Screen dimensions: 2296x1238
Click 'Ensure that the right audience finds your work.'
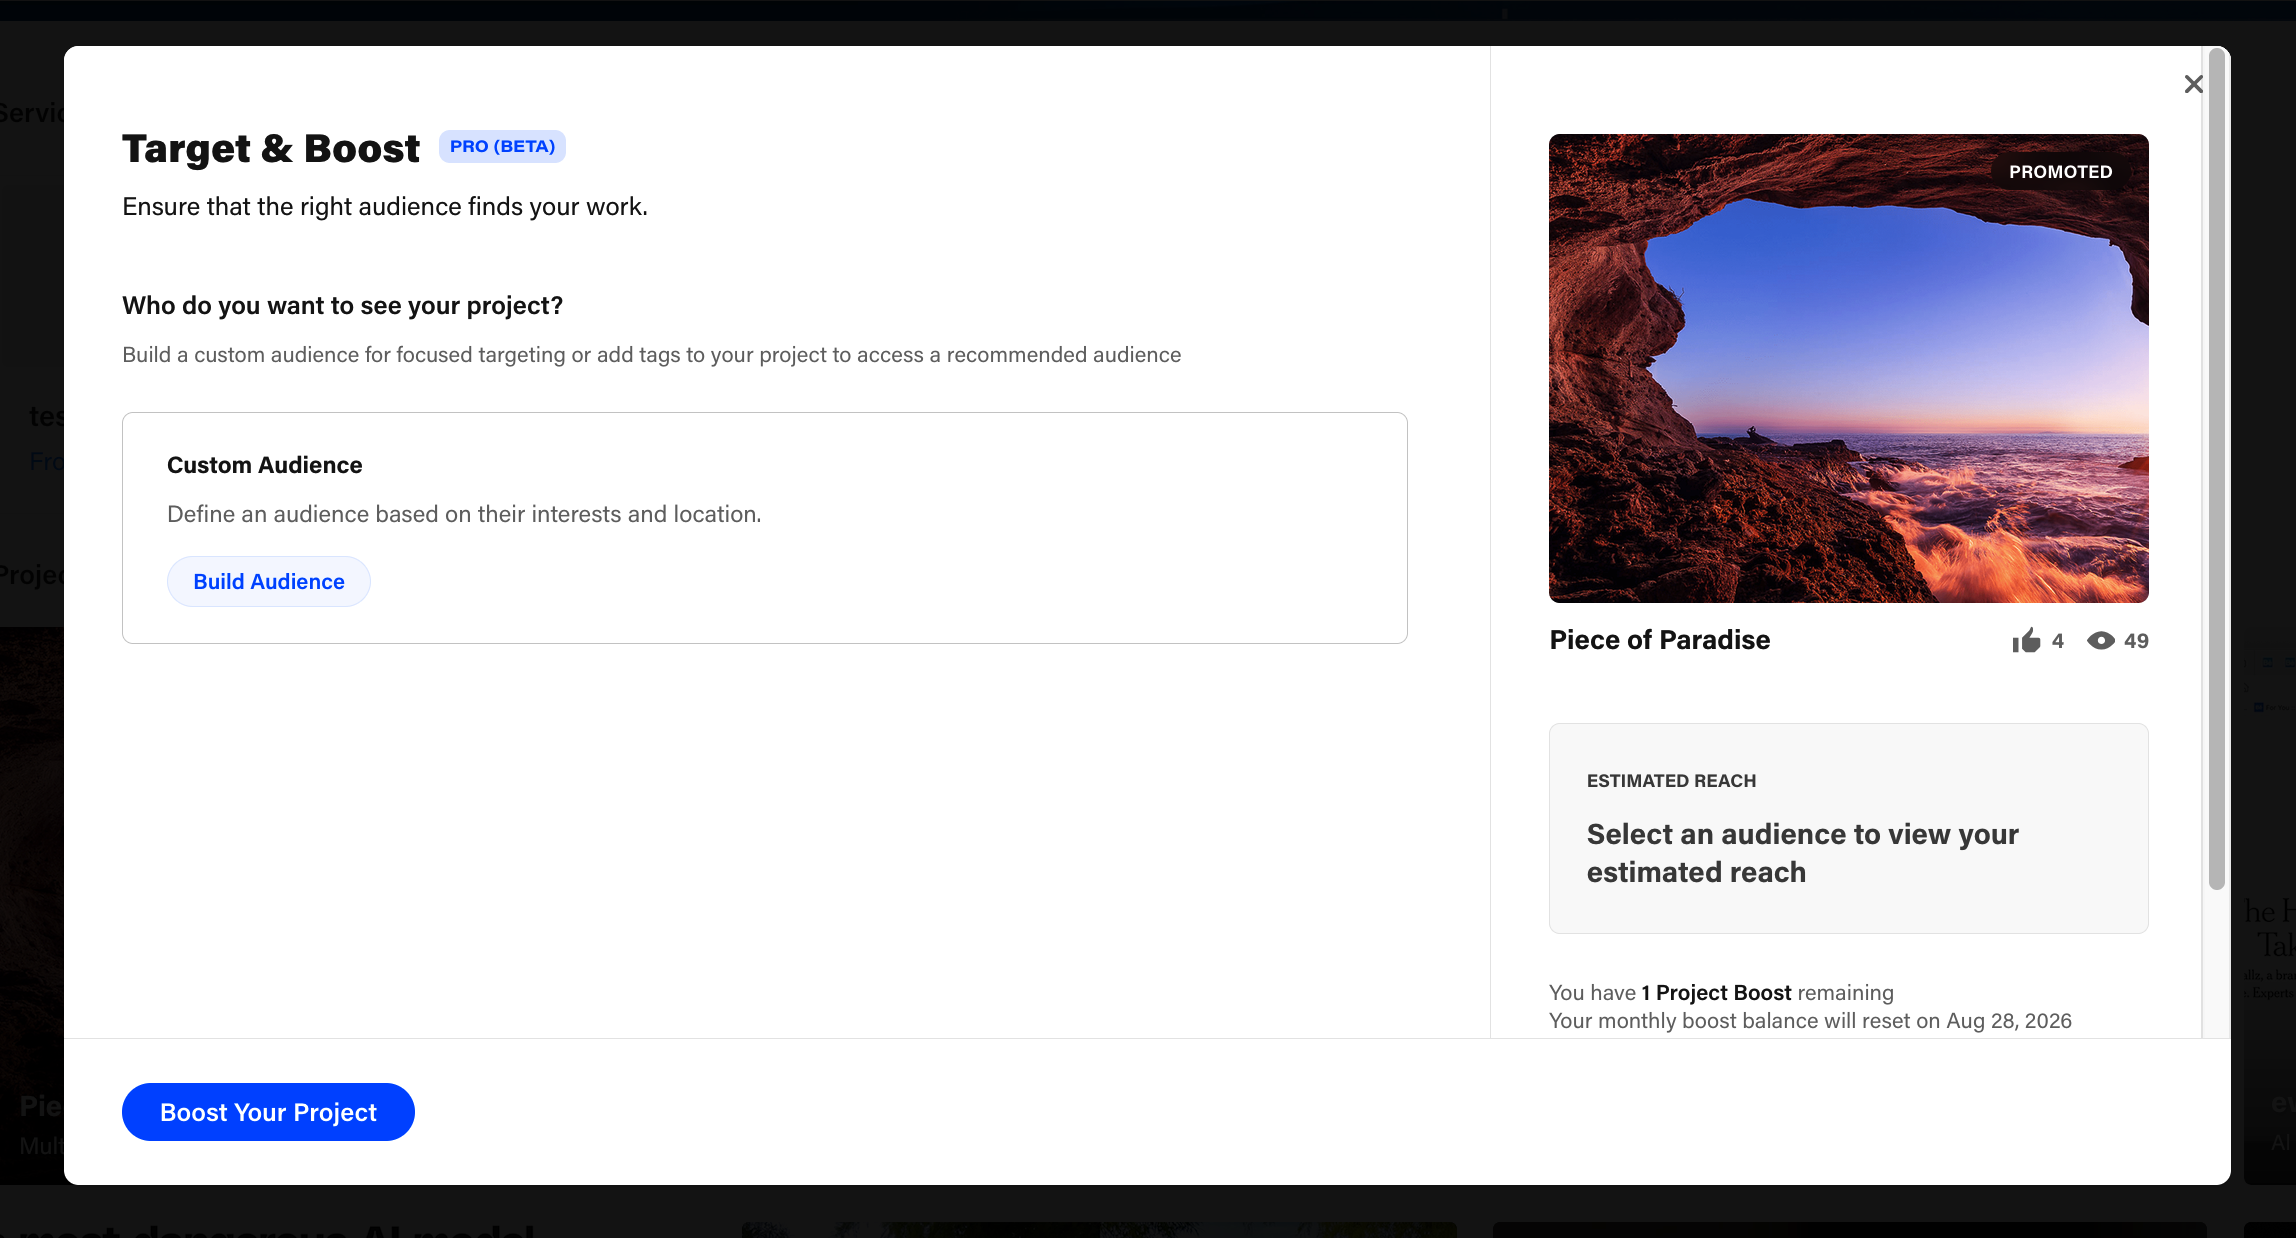[385, 206]
